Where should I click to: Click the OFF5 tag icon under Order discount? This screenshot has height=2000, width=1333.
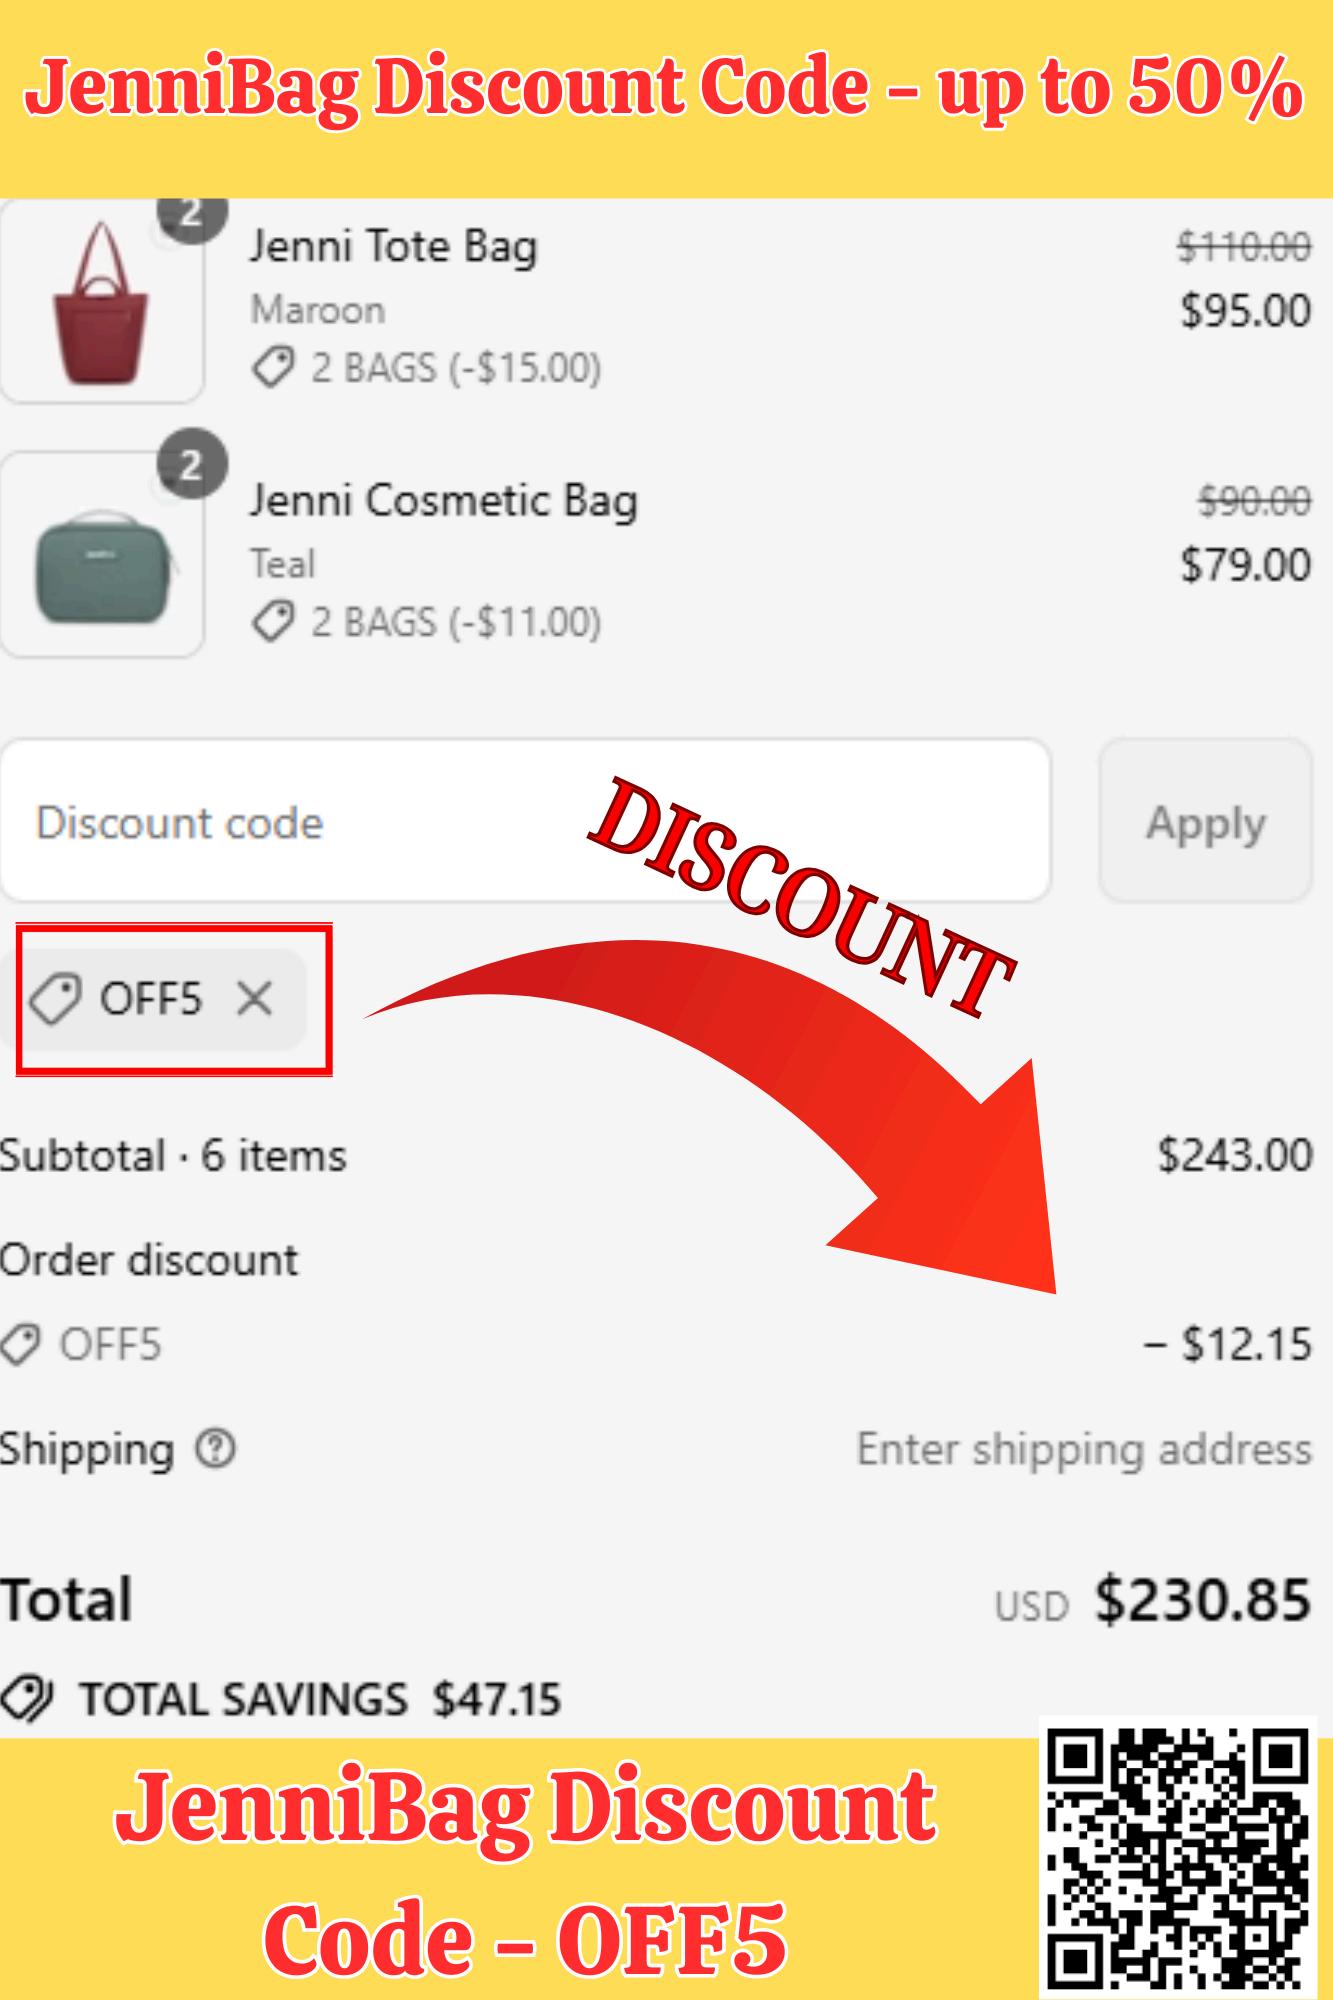pos(20,1344)
